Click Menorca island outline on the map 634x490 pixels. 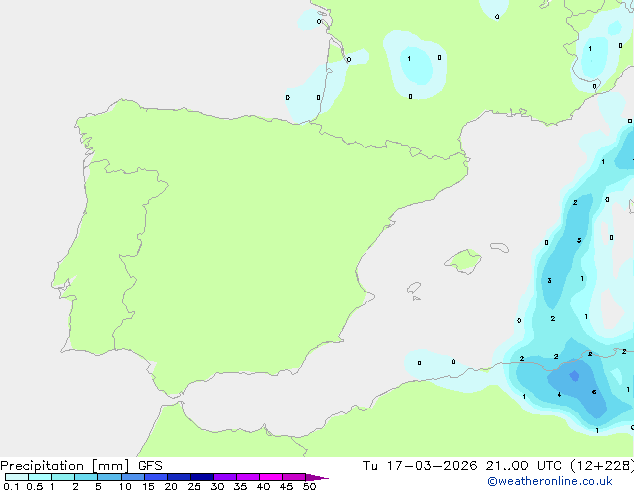click(499, 247)
